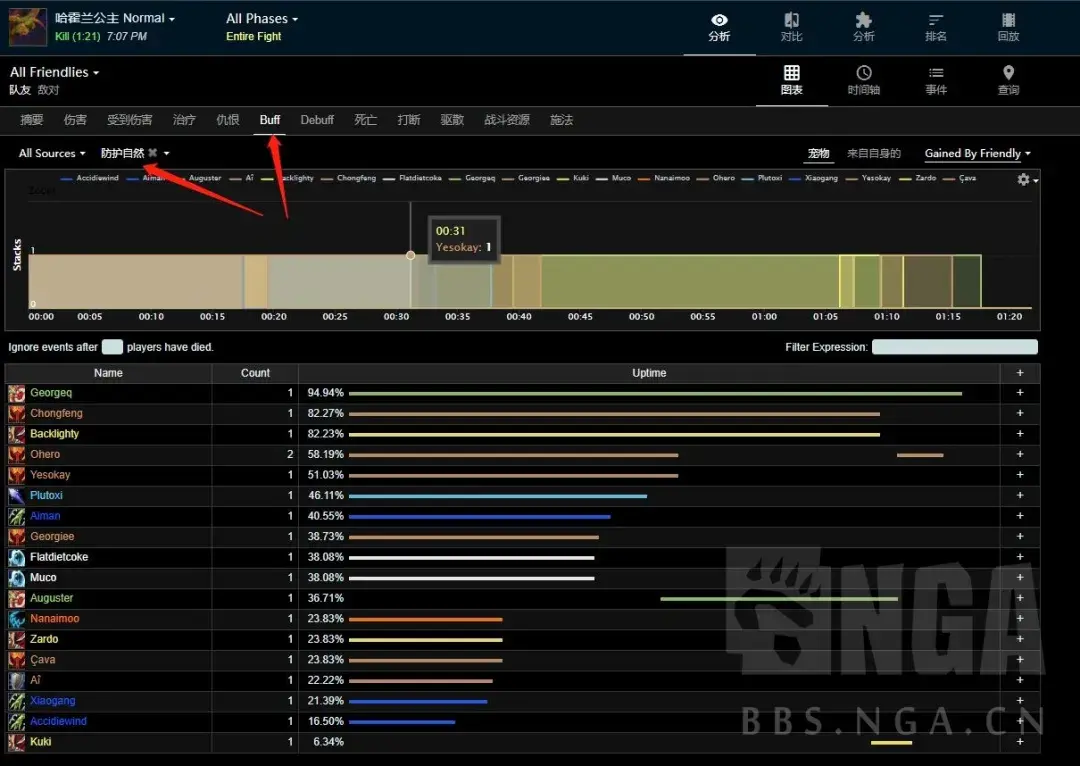Click the 查询 query pin icon
The image size is (1080, 766).
tap(1008, 80)
